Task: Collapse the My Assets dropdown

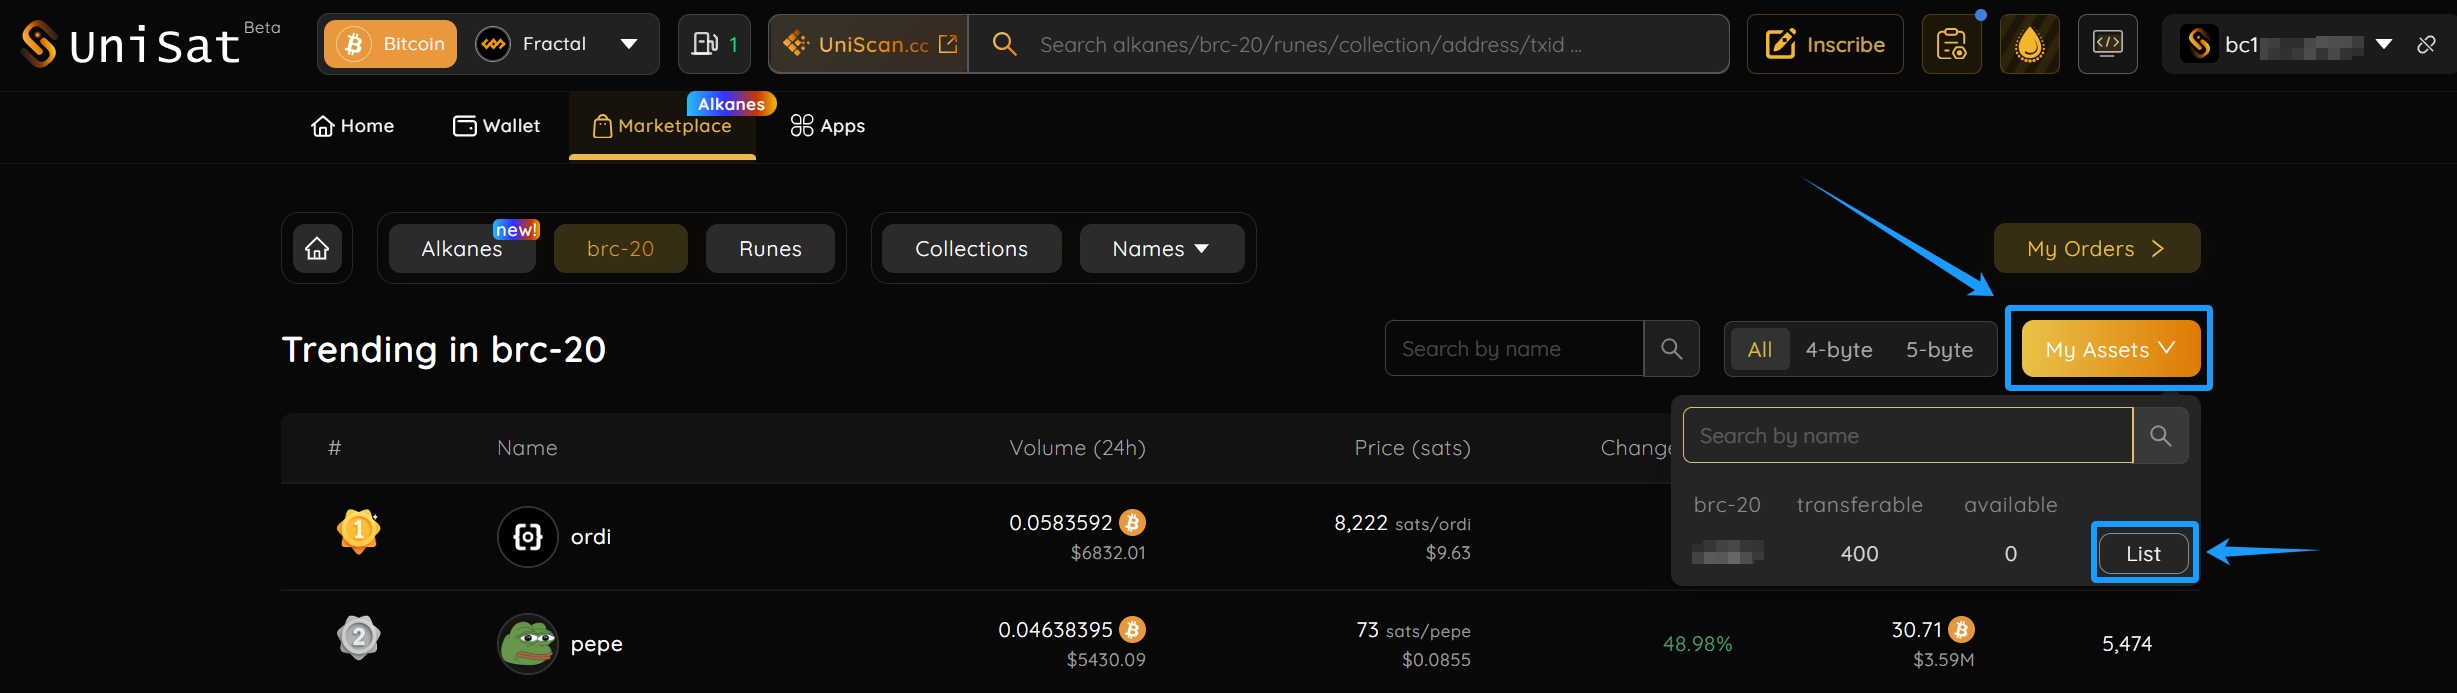Action: pyautogui.click(x=2110, y=349)
